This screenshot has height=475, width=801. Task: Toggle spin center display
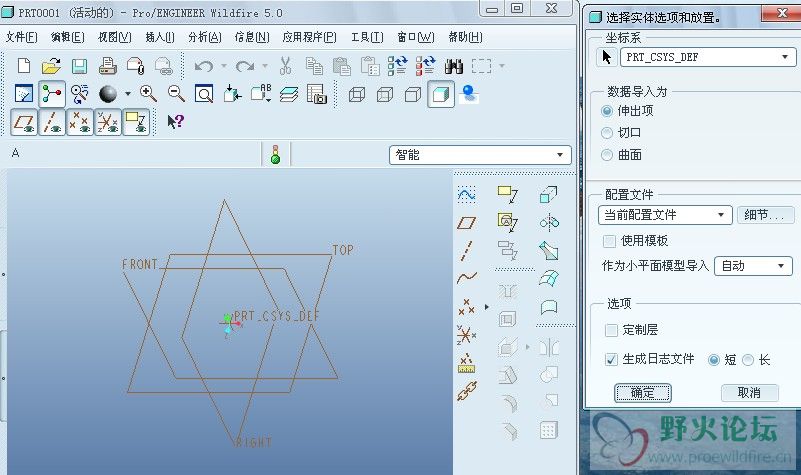tap(52, 94)
